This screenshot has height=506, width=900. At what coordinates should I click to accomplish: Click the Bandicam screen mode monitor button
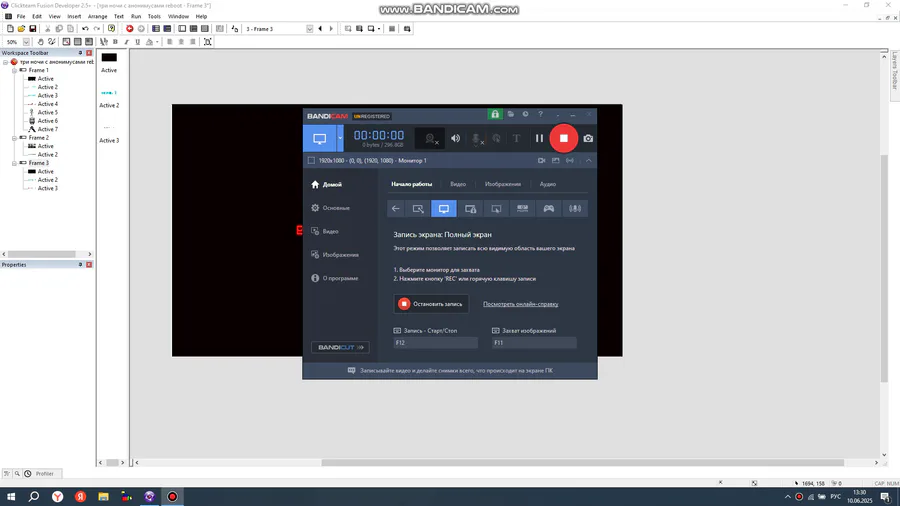[320, 138]
